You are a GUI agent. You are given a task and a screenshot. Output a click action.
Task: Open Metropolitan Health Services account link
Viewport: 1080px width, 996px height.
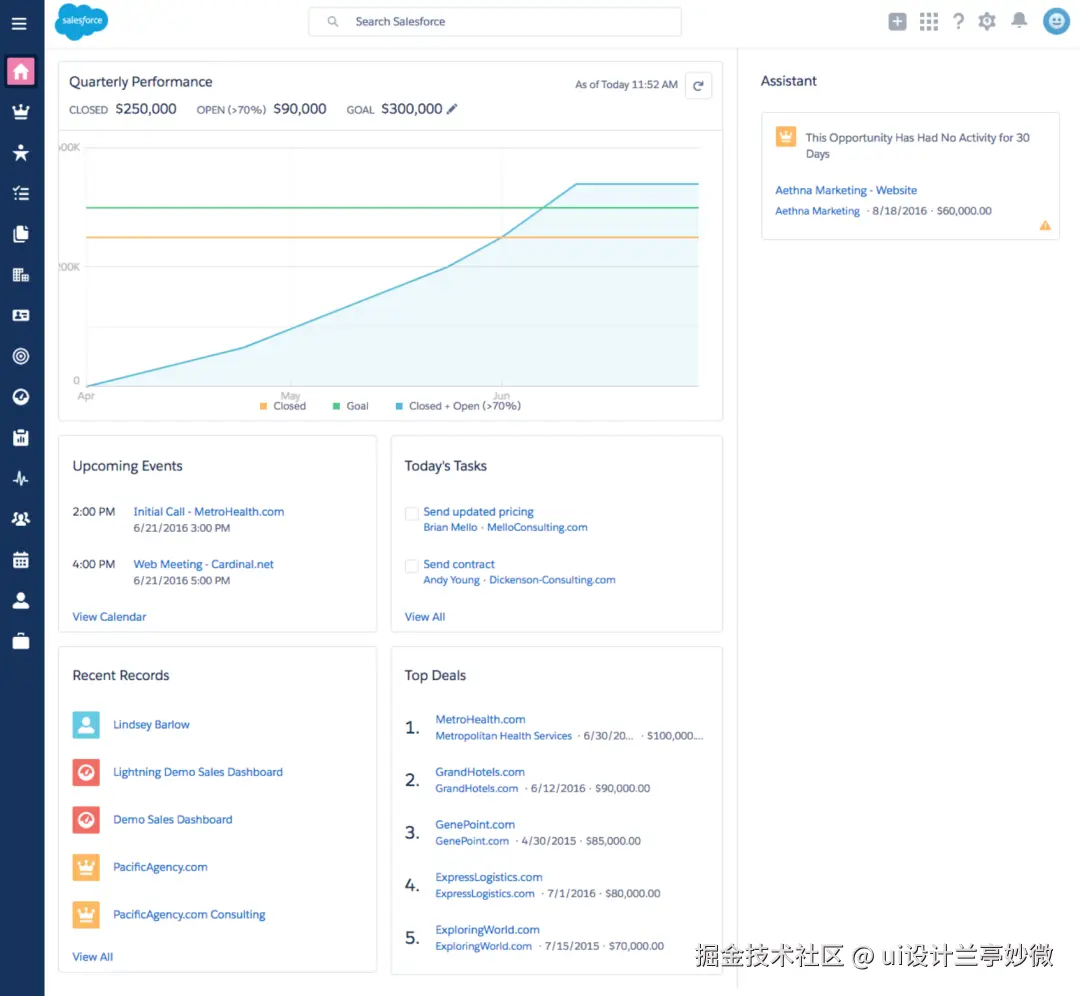pos(503,736)
